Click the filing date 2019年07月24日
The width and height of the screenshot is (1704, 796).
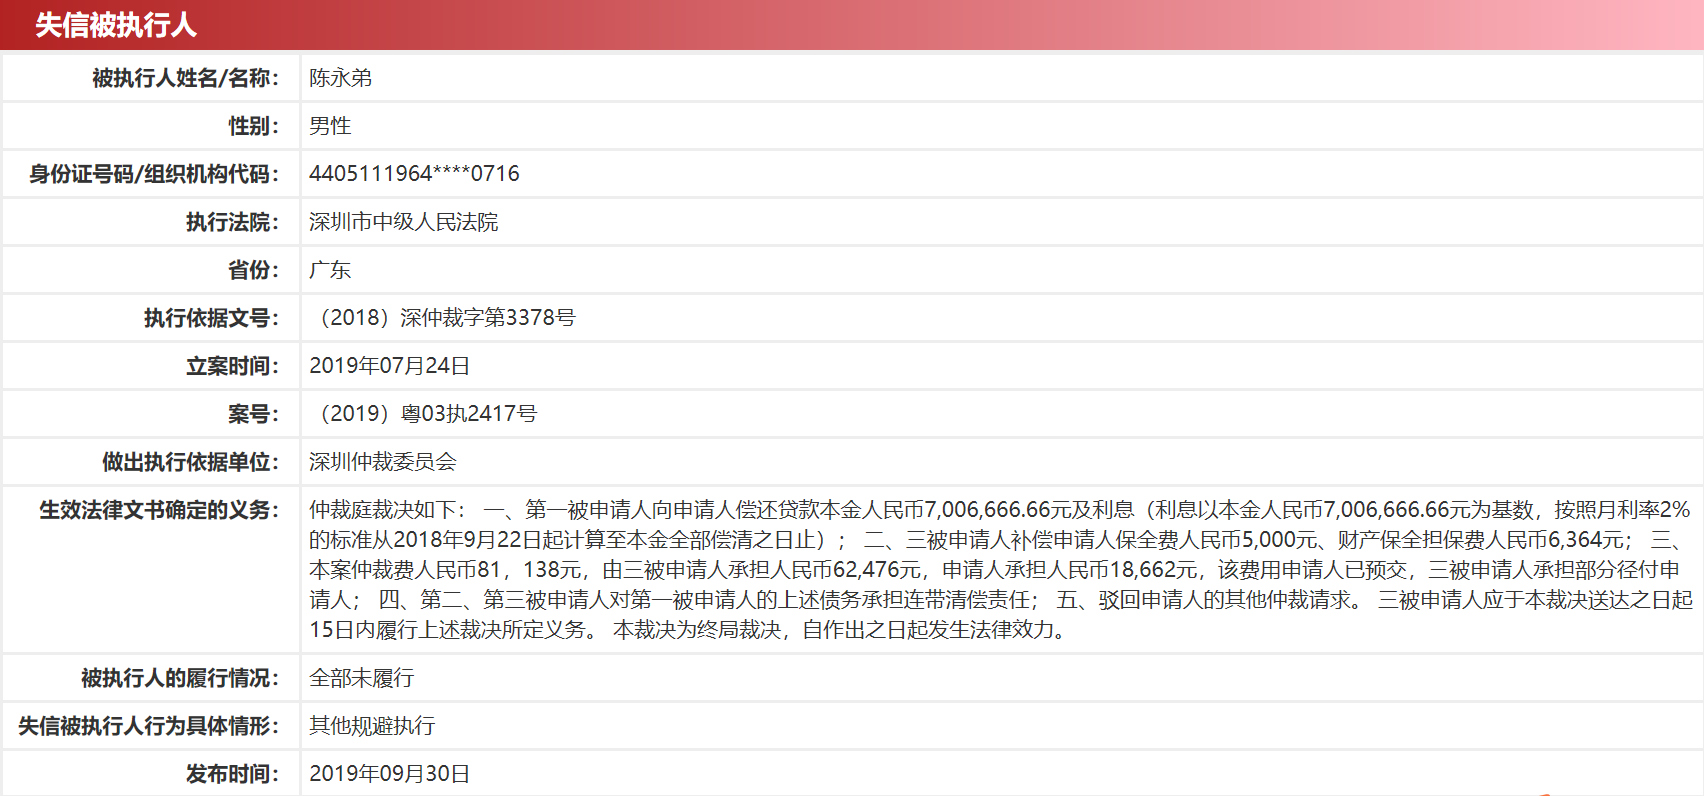coord(389,366)
